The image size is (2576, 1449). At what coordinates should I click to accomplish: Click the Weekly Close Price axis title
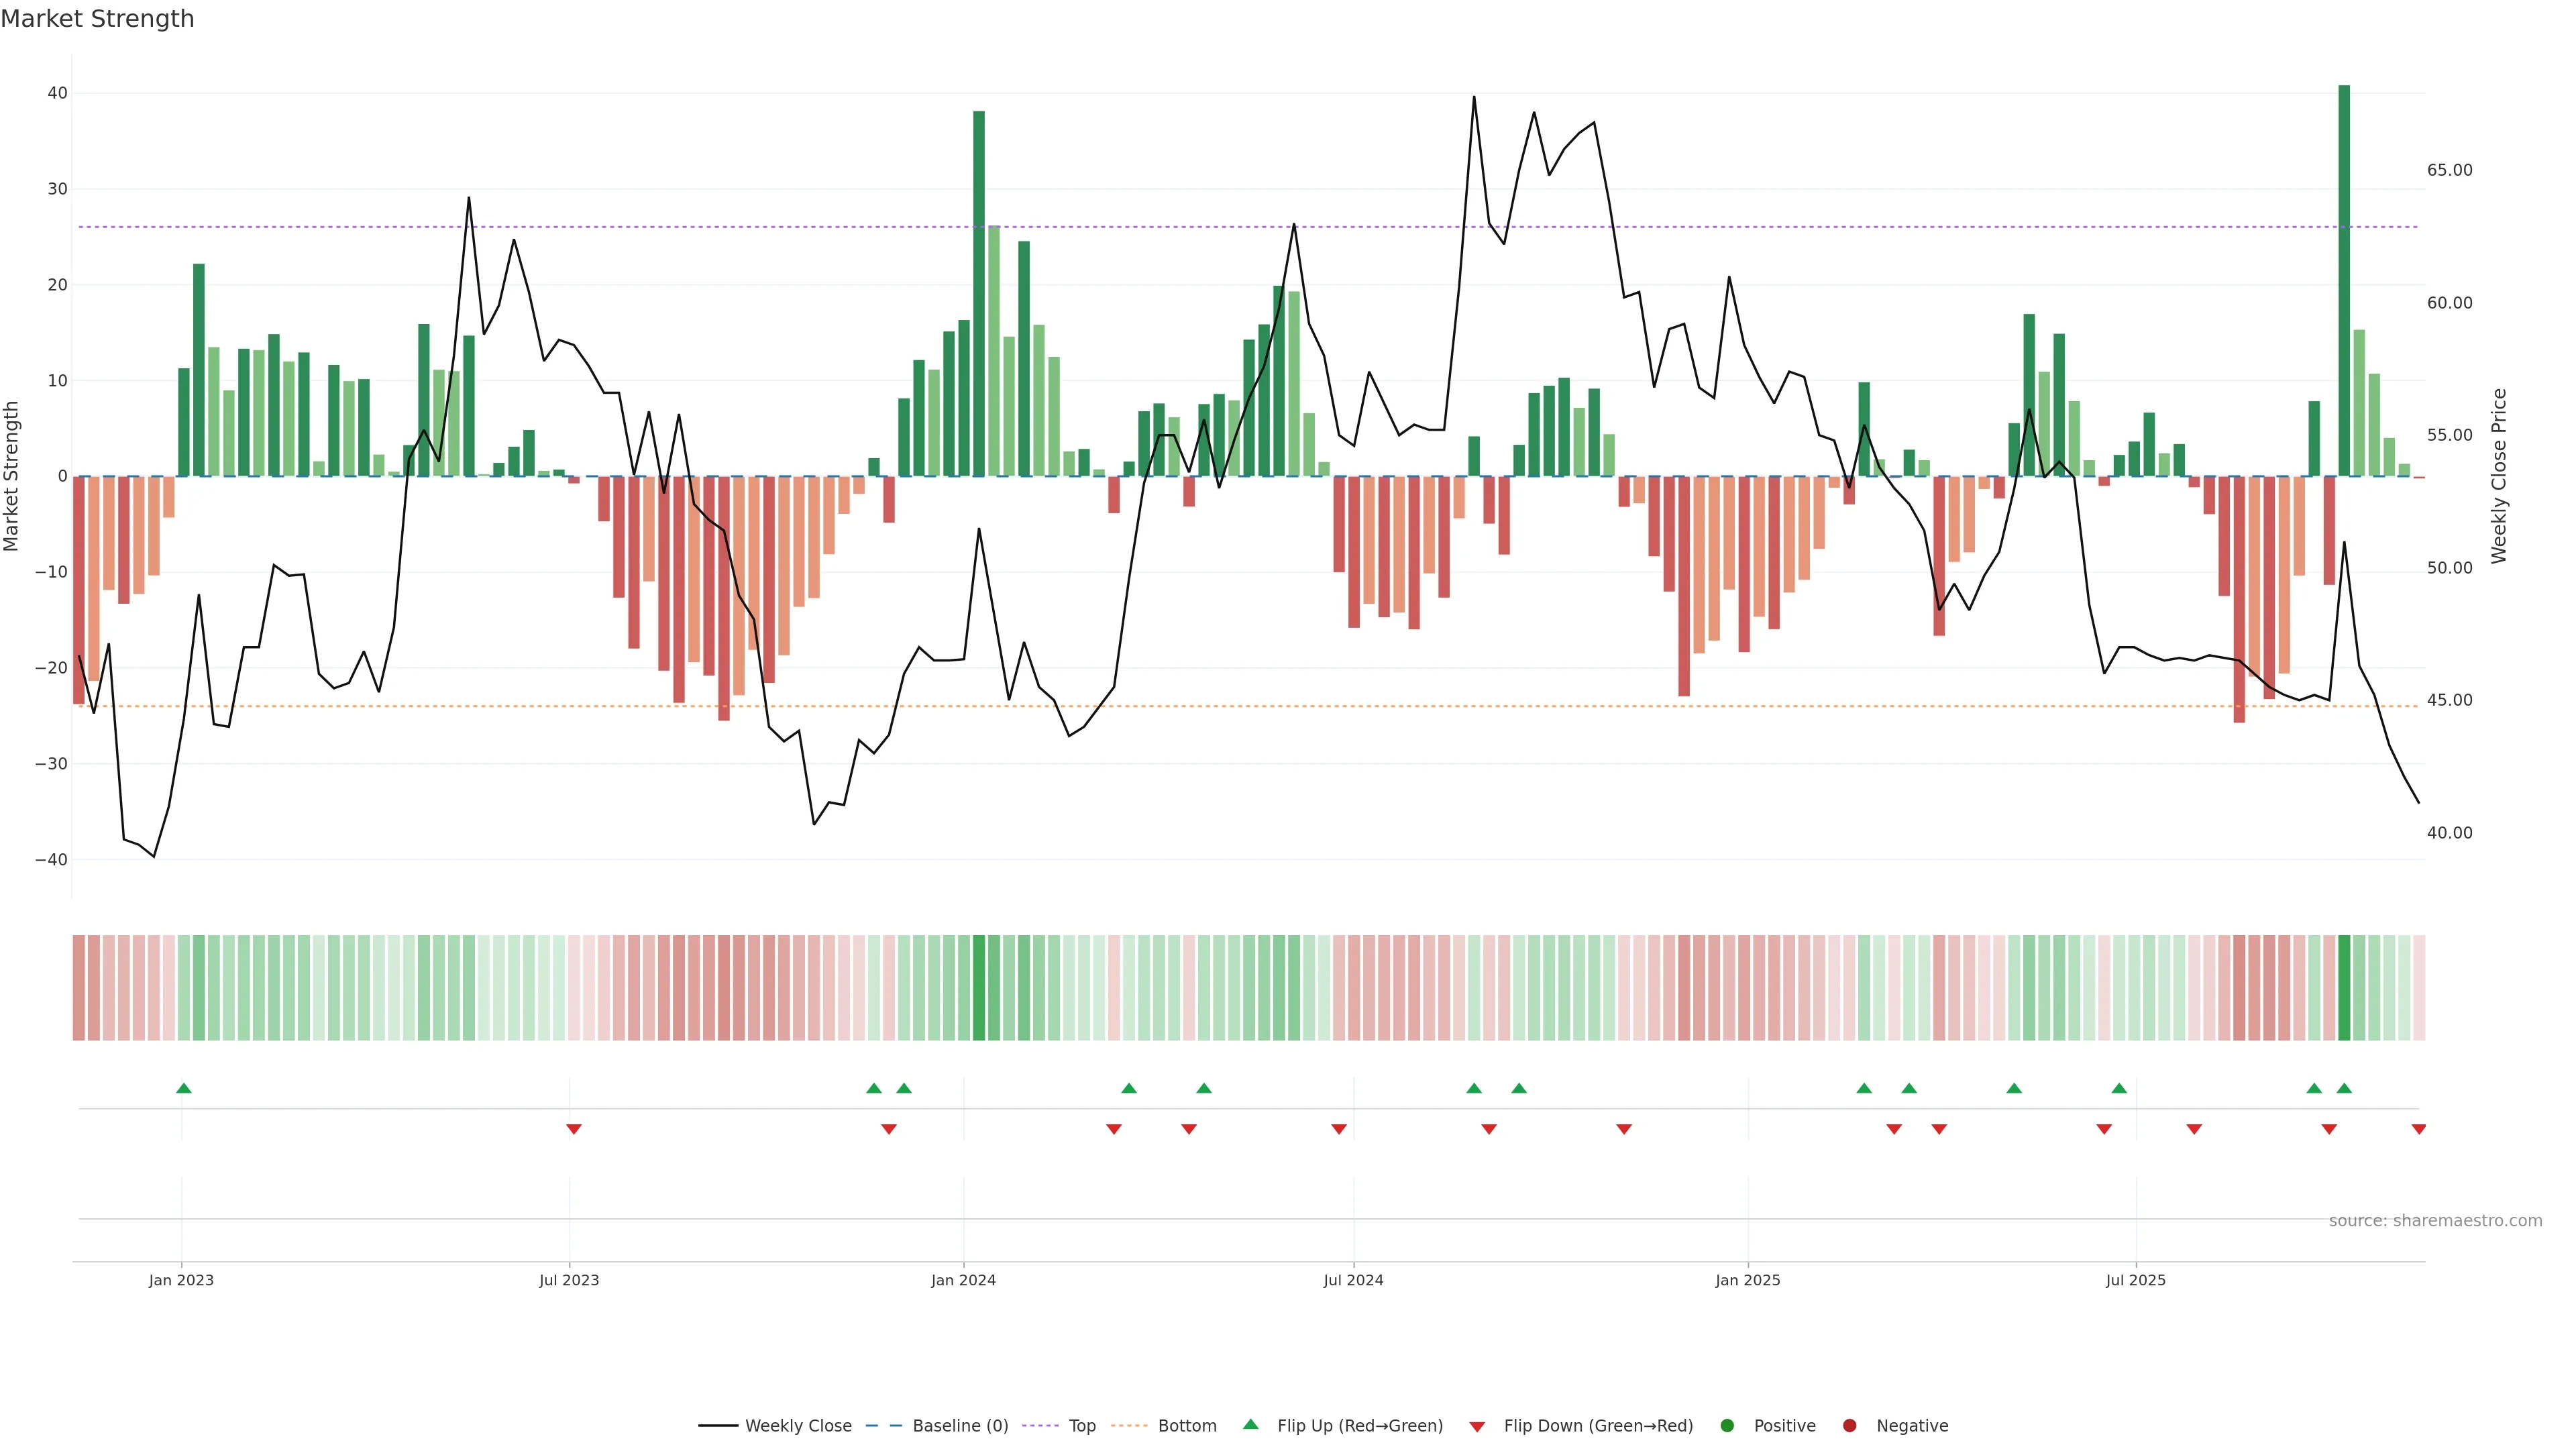point(2499,476)
